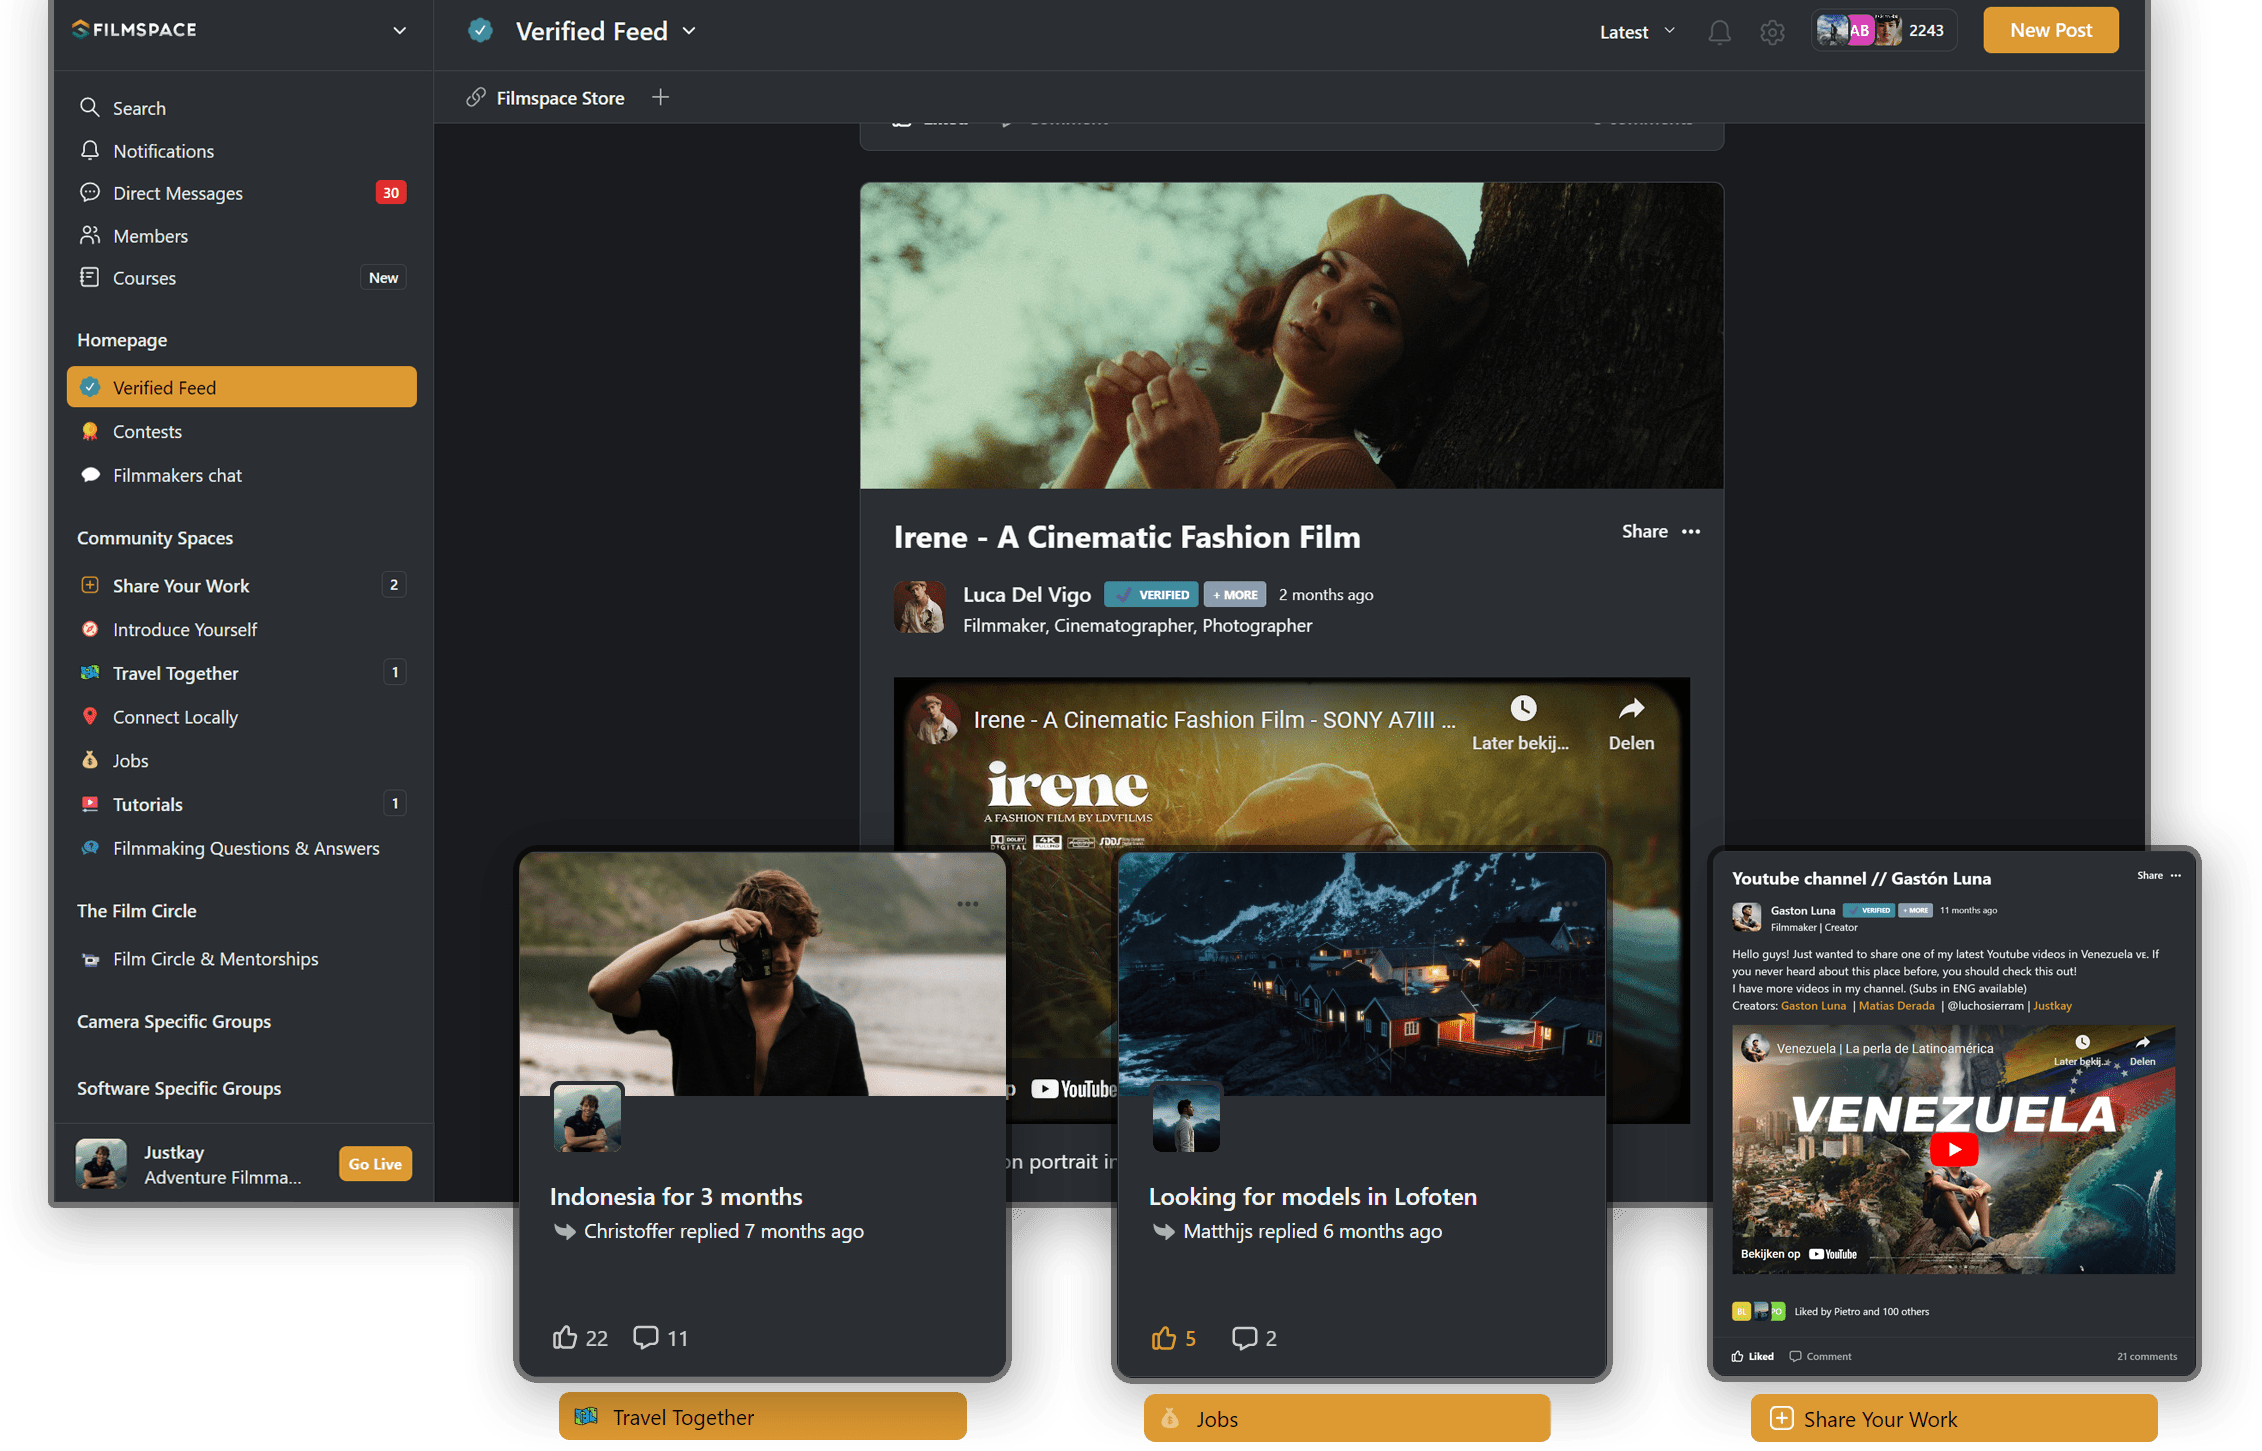Open Jobs space in sidebar
This screenshot has height=1451, width=2262.
point(241,761)
